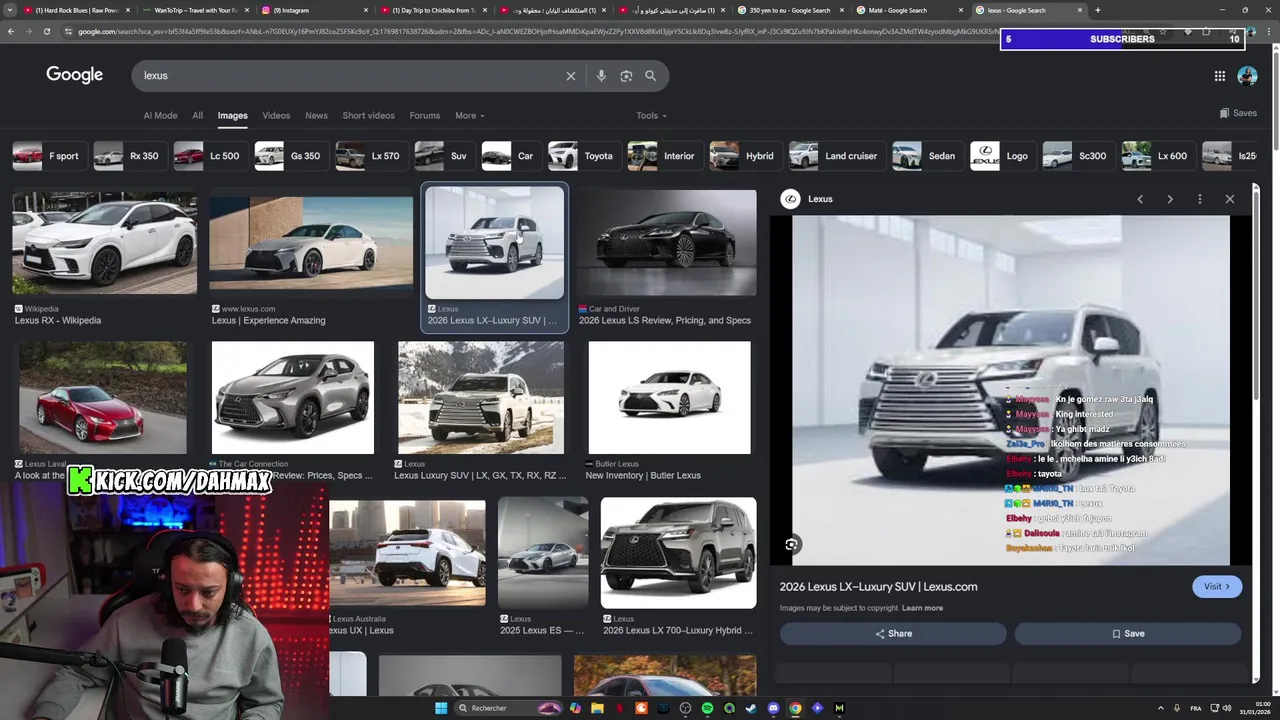Open Windows Start menu
This screenshot has width=1280, height=720.
pos(441,708)
